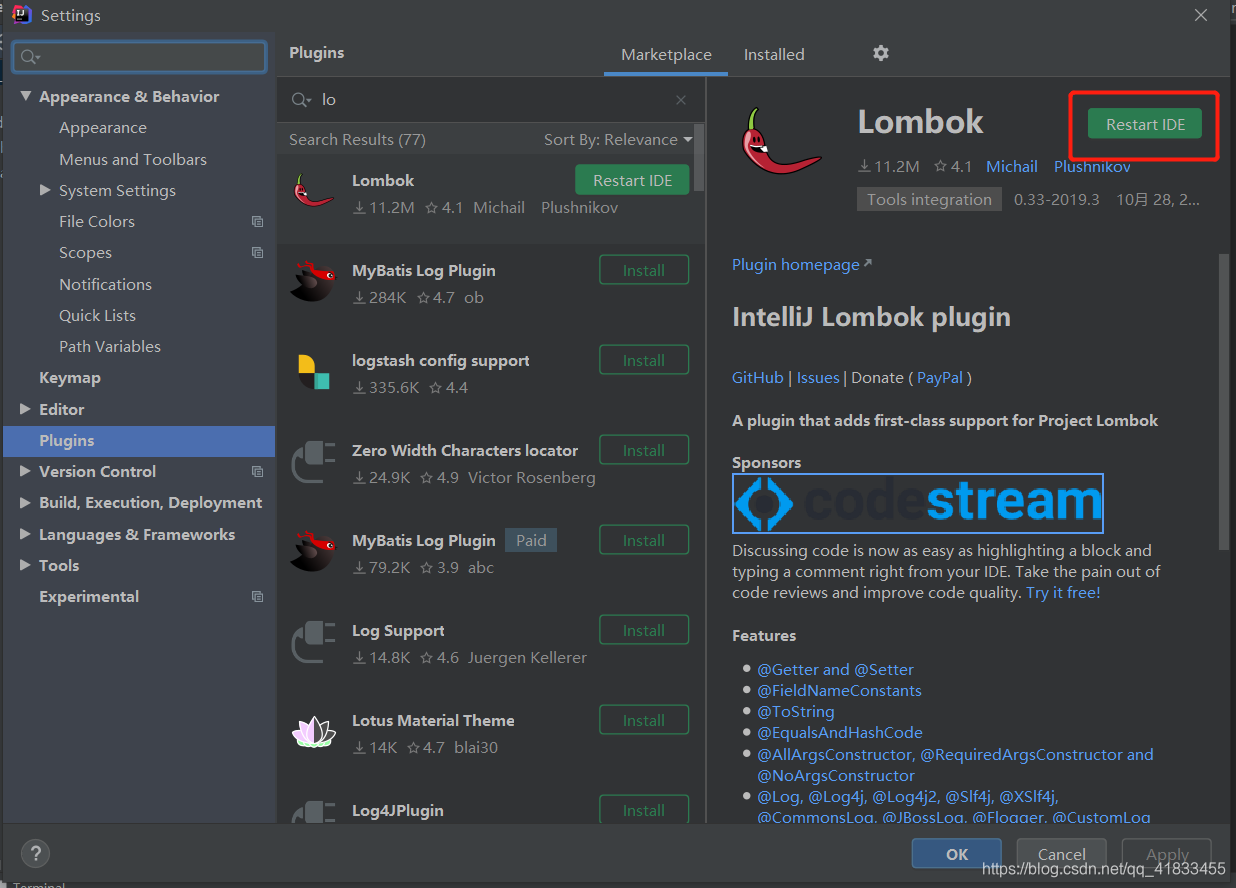The height and width of the screenshot is (888, 1236).
Task: Click the Lotus Material Theme lotus icon
Action: click(x=313, y=732)
